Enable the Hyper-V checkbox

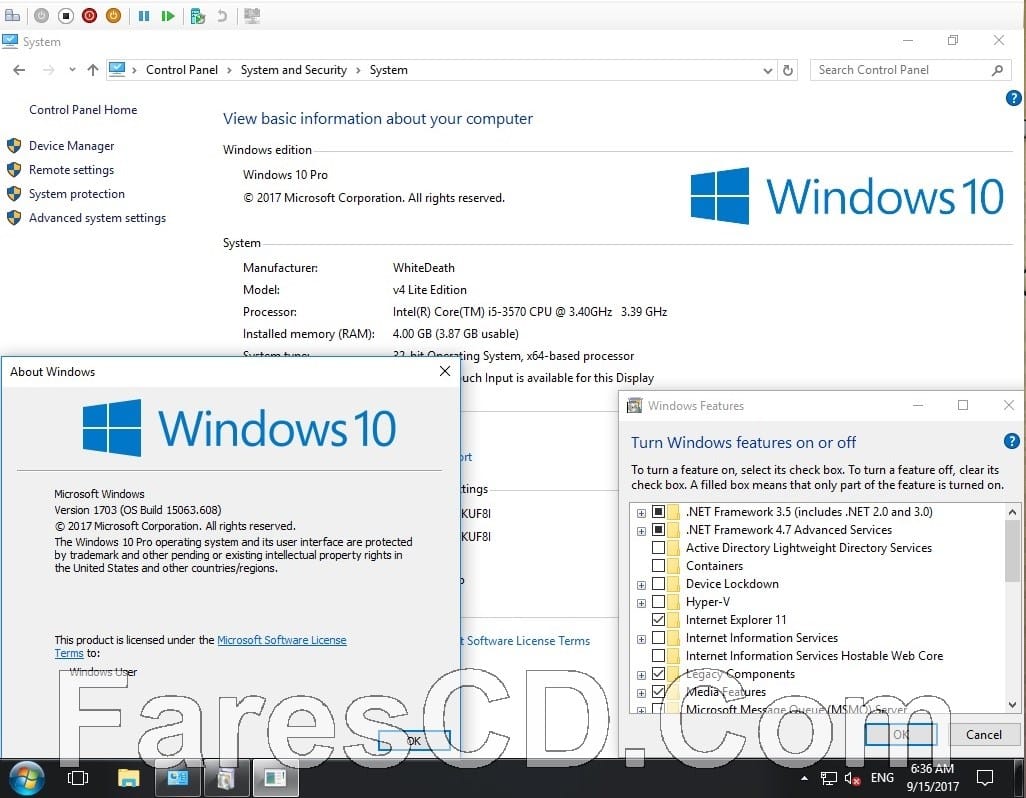click(x=658, y=602)
